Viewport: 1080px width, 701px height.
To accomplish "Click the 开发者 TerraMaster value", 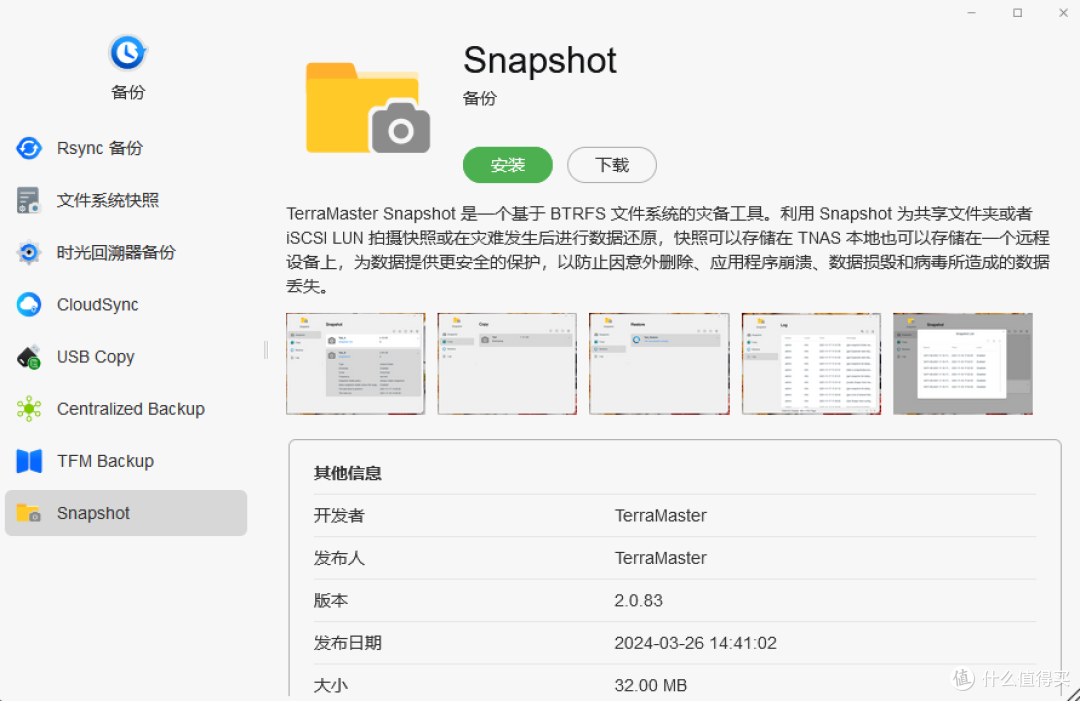I will tap(661, 515).
